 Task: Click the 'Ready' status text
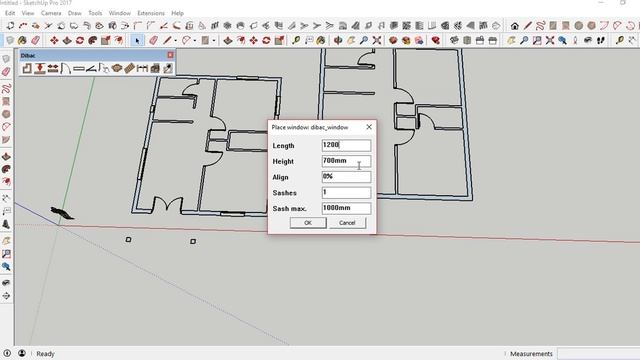[x=45, y=354]
